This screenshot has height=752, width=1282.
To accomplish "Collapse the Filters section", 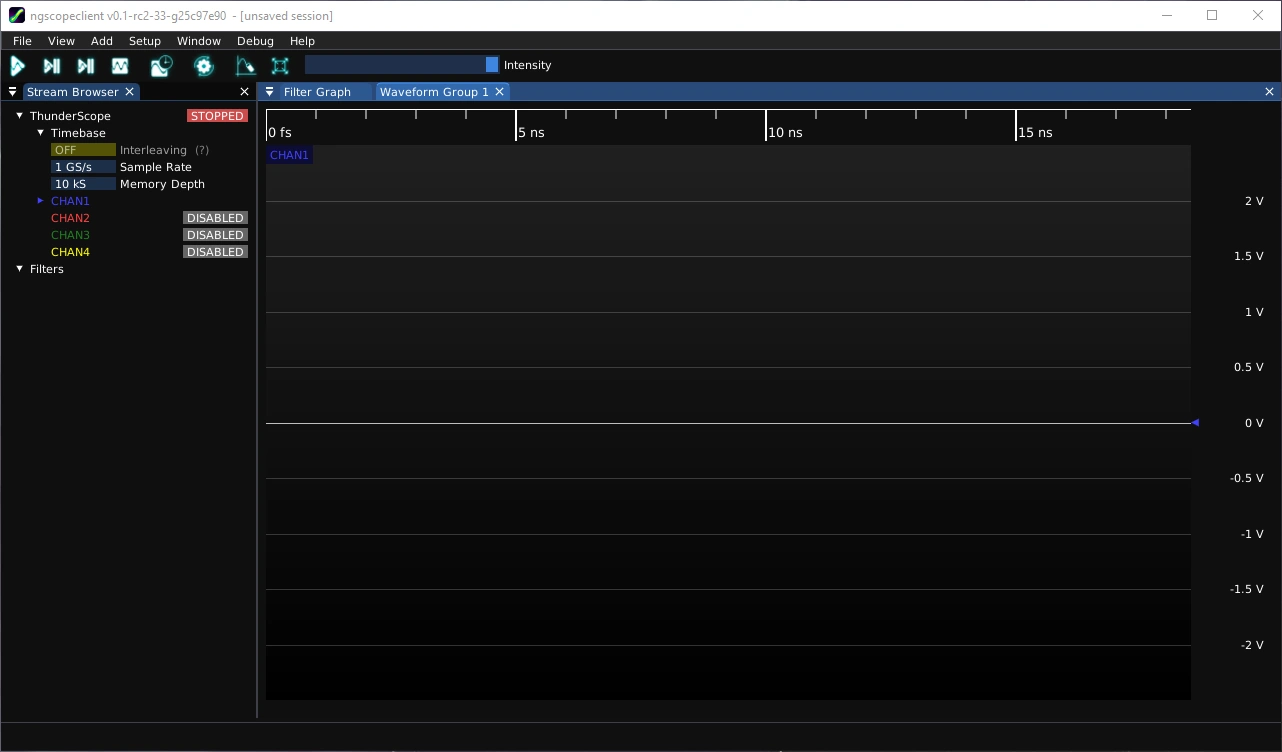I will [18, 268].
